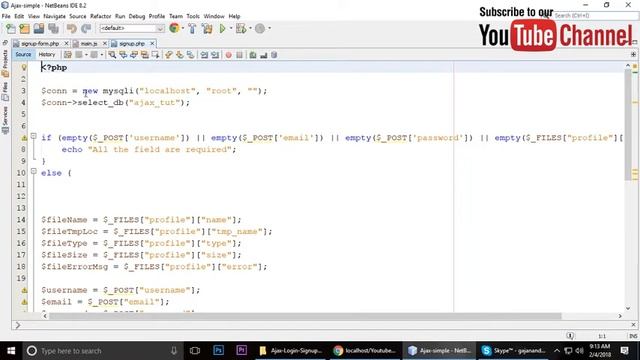Click the green Run Project button
640x360 pixels.
[222, 29]
